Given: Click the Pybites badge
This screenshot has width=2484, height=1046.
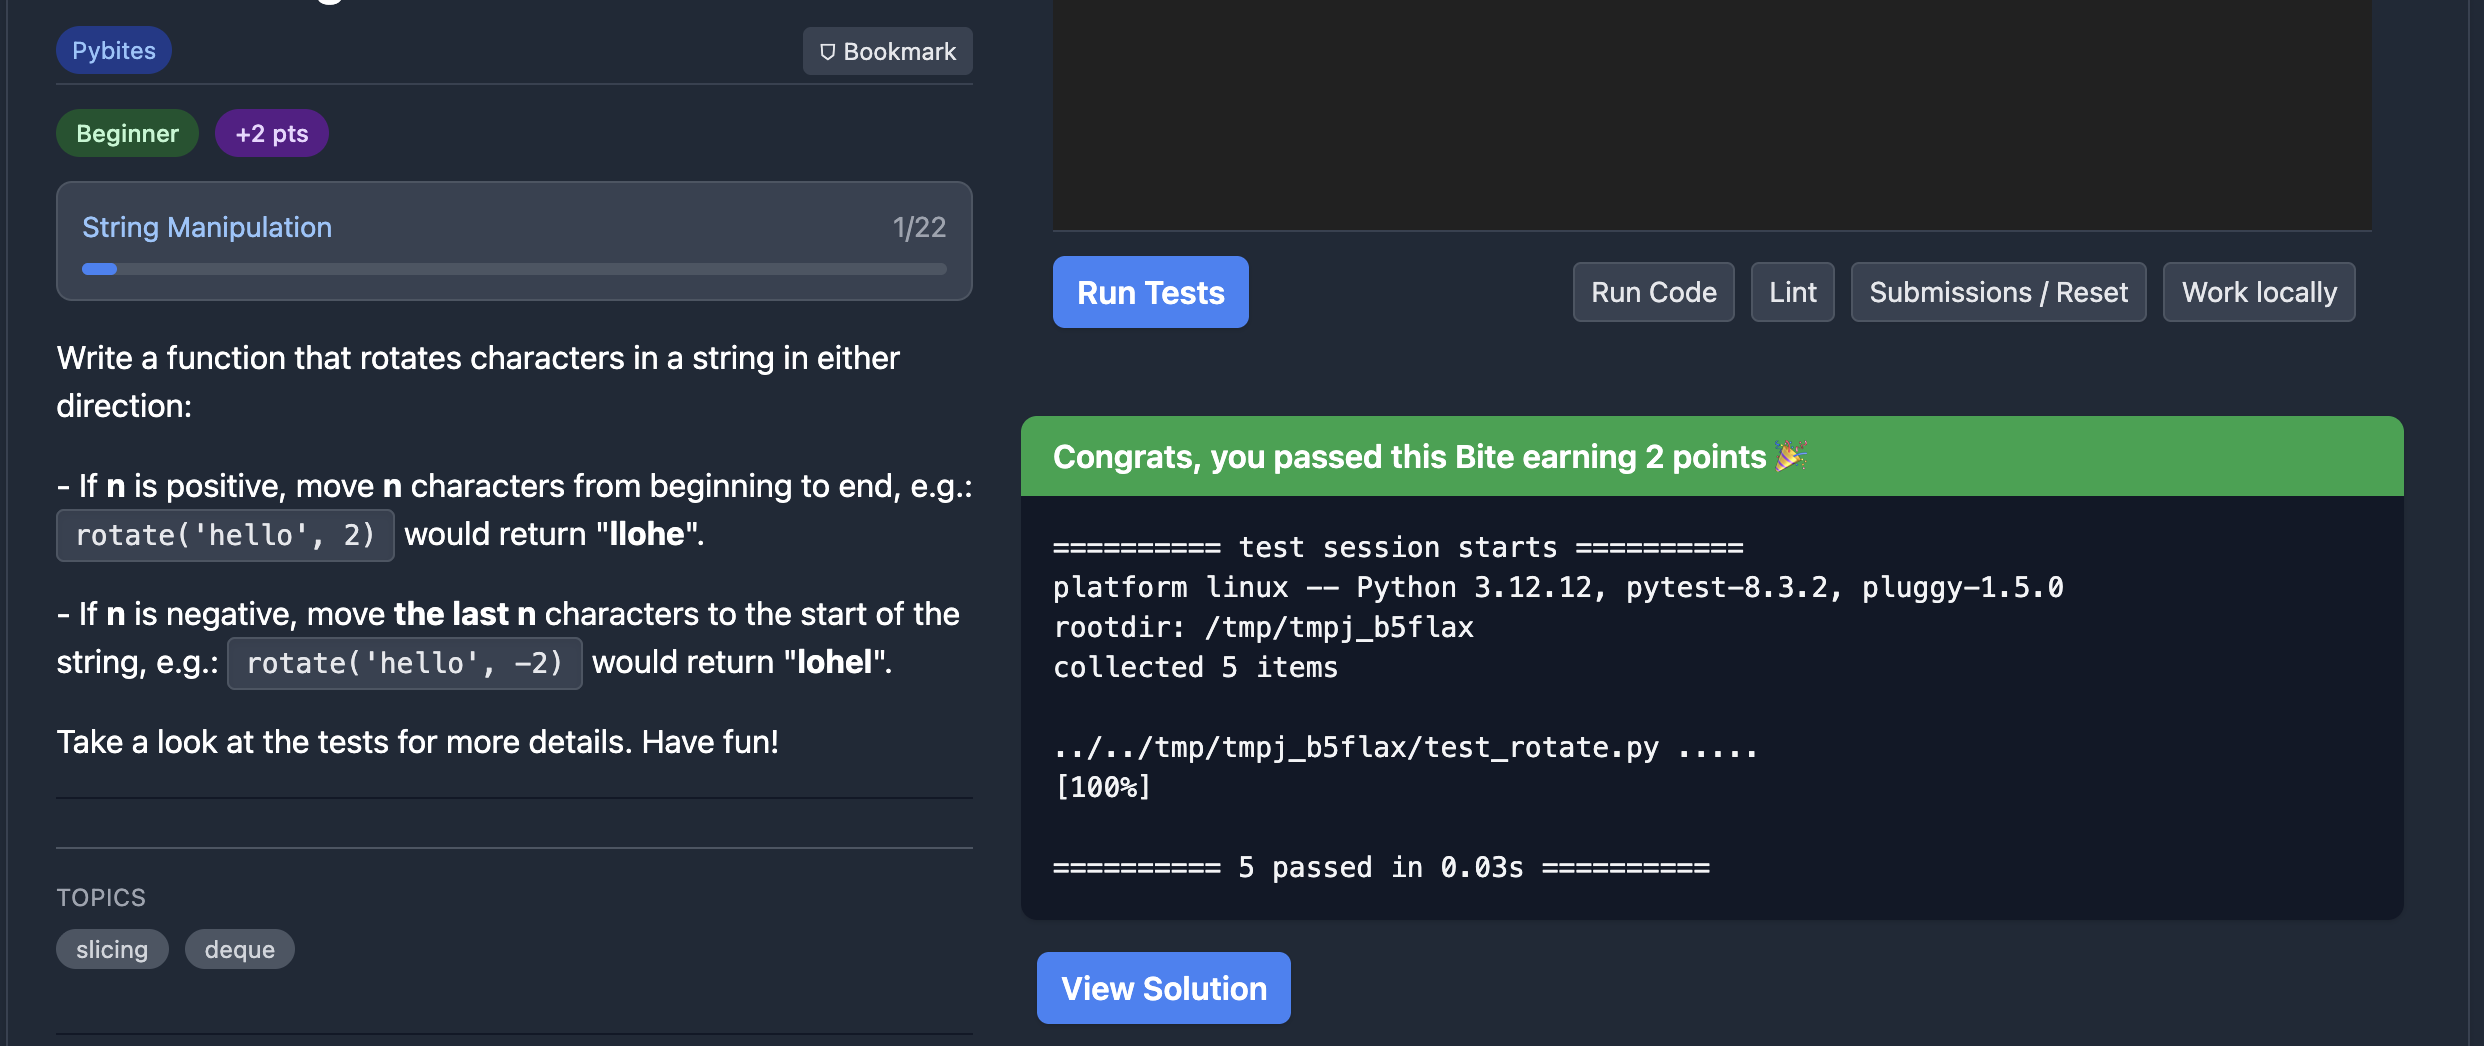Looking at the screenshot, I should [x=113, y=50].
